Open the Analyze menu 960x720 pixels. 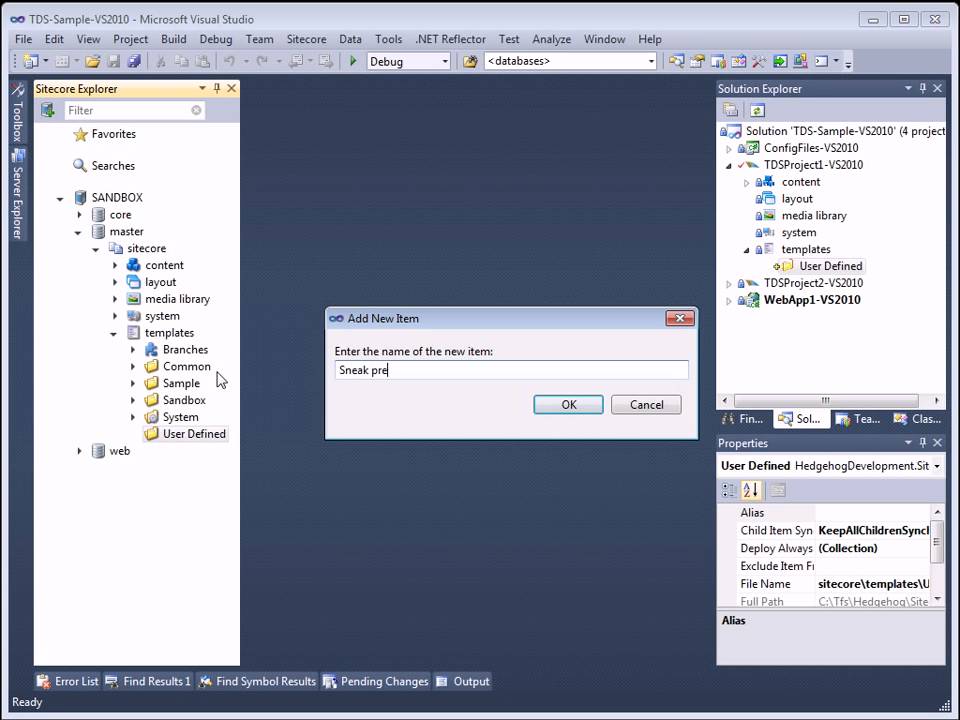pyautogui.click(x=551, y=39)
